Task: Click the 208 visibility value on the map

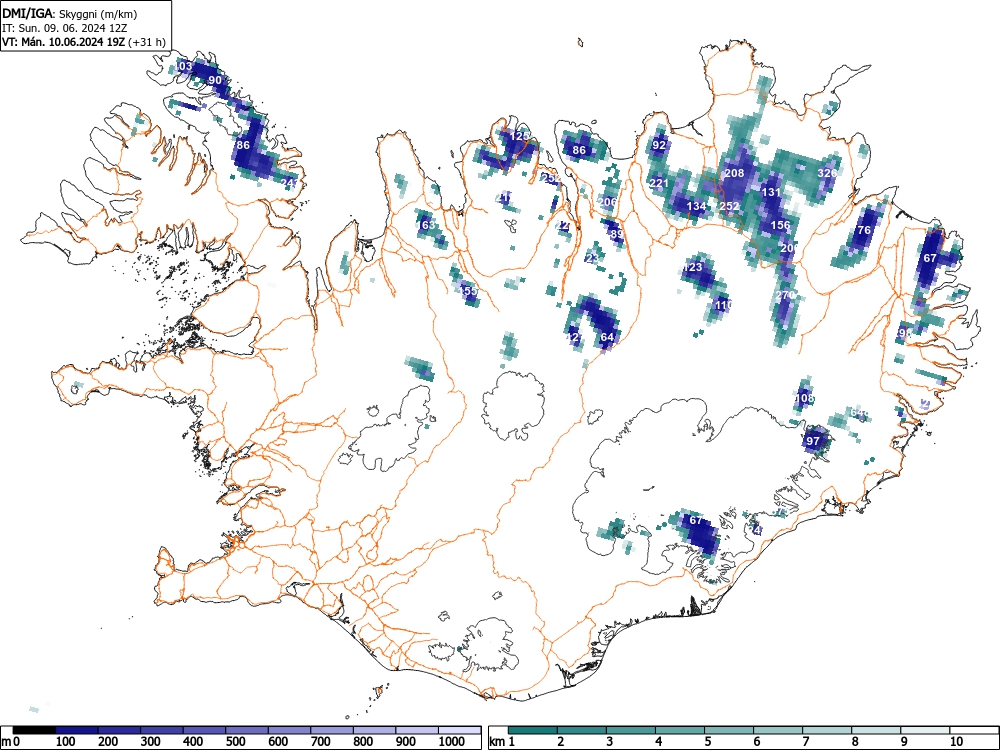Action: click(x=734, y=173)
